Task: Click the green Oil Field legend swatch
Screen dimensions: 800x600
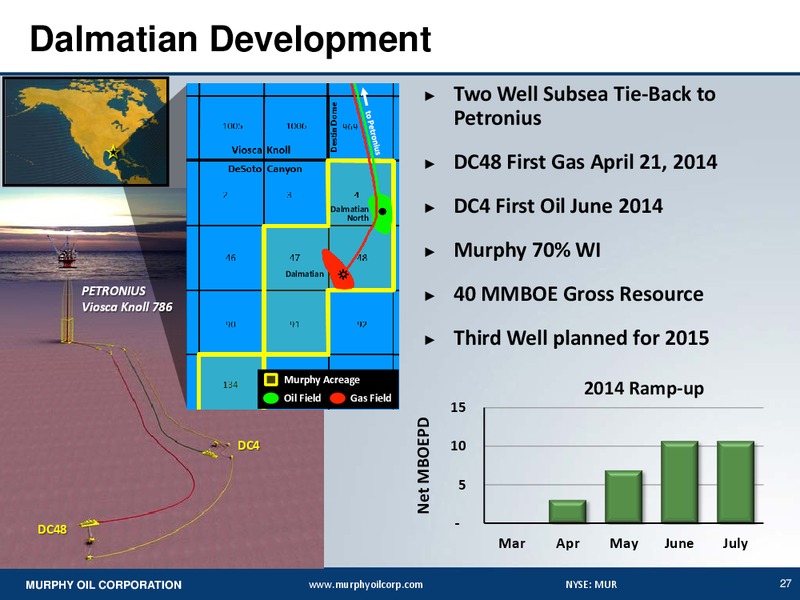Action: (x=270, y=398)
